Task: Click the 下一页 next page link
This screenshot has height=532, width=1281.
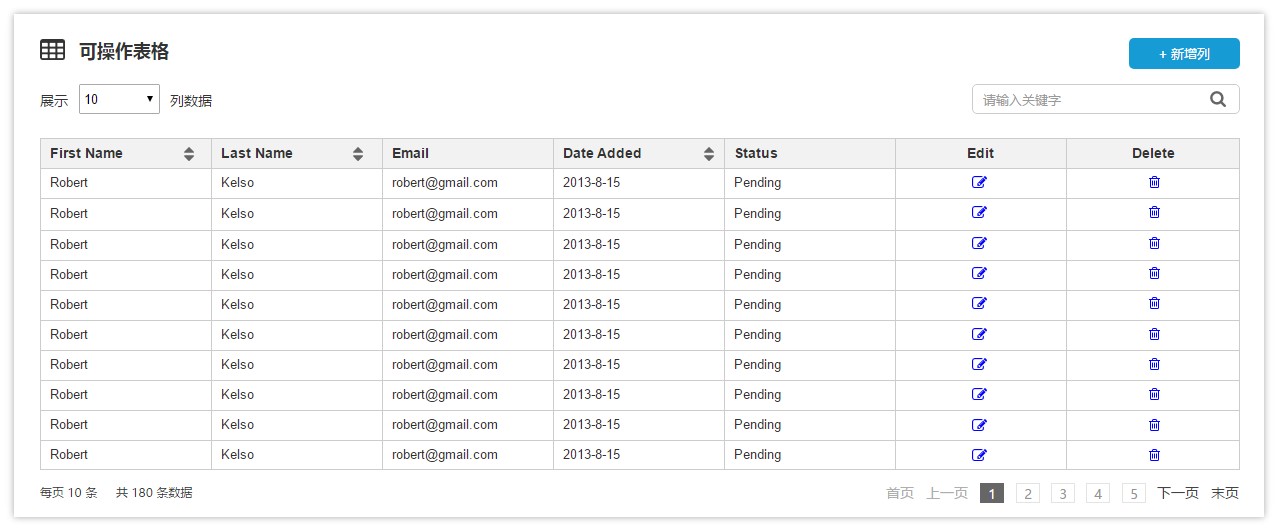Action: (1178, 493)
